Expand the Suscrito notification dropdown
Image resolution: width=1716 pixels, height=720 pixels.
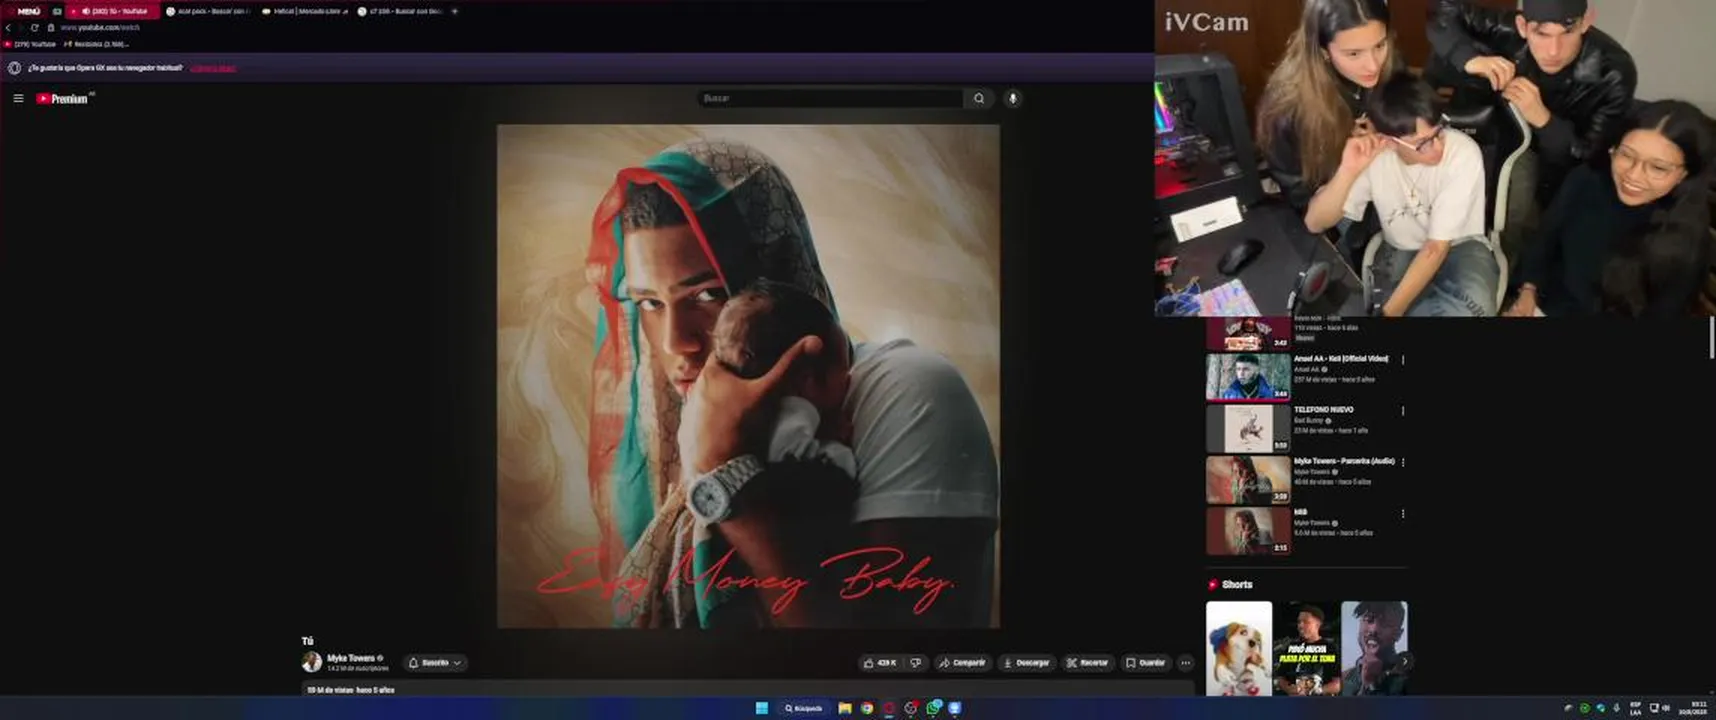pos(436,663)
